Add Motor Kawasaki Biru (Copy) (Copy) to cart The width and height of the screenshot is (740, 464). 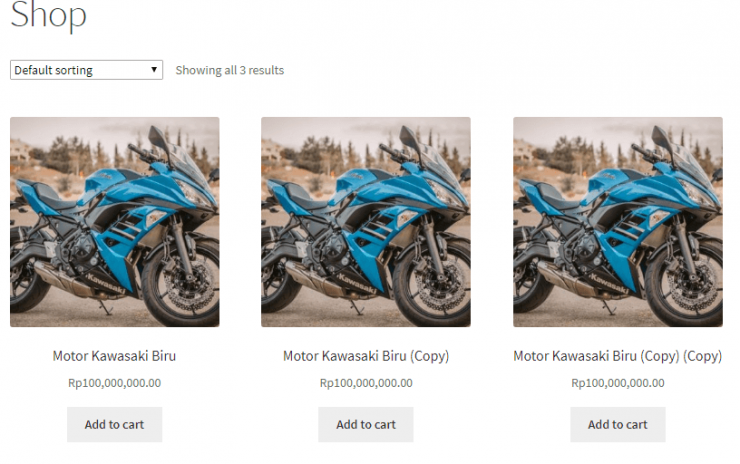(617, 424)
